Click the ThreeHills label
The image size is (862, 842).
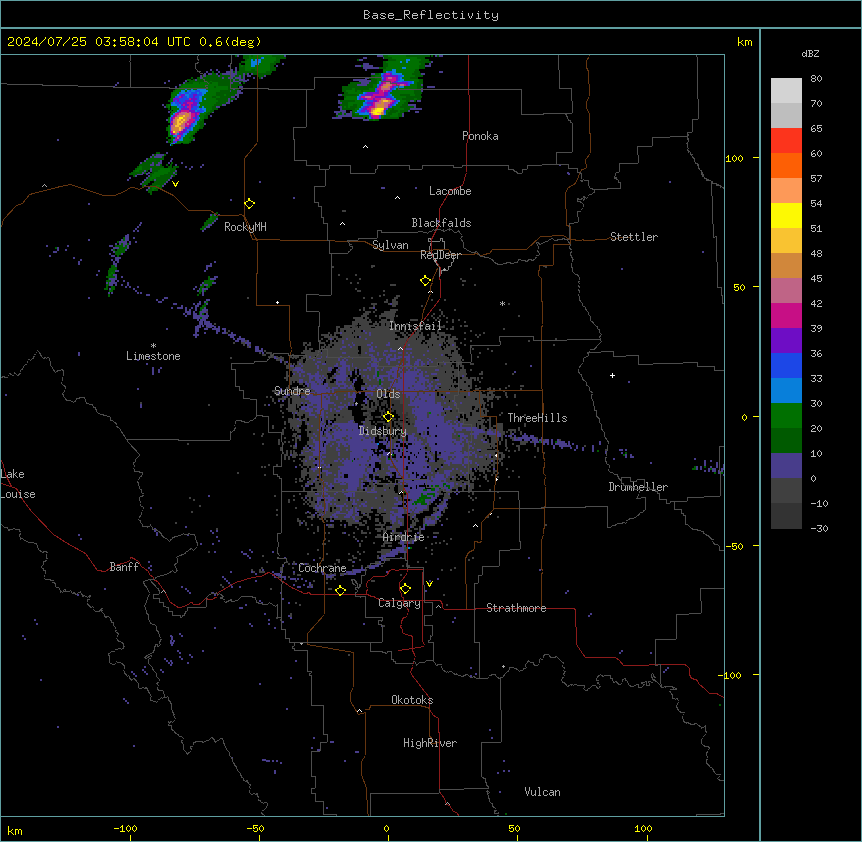pos(537,418)
